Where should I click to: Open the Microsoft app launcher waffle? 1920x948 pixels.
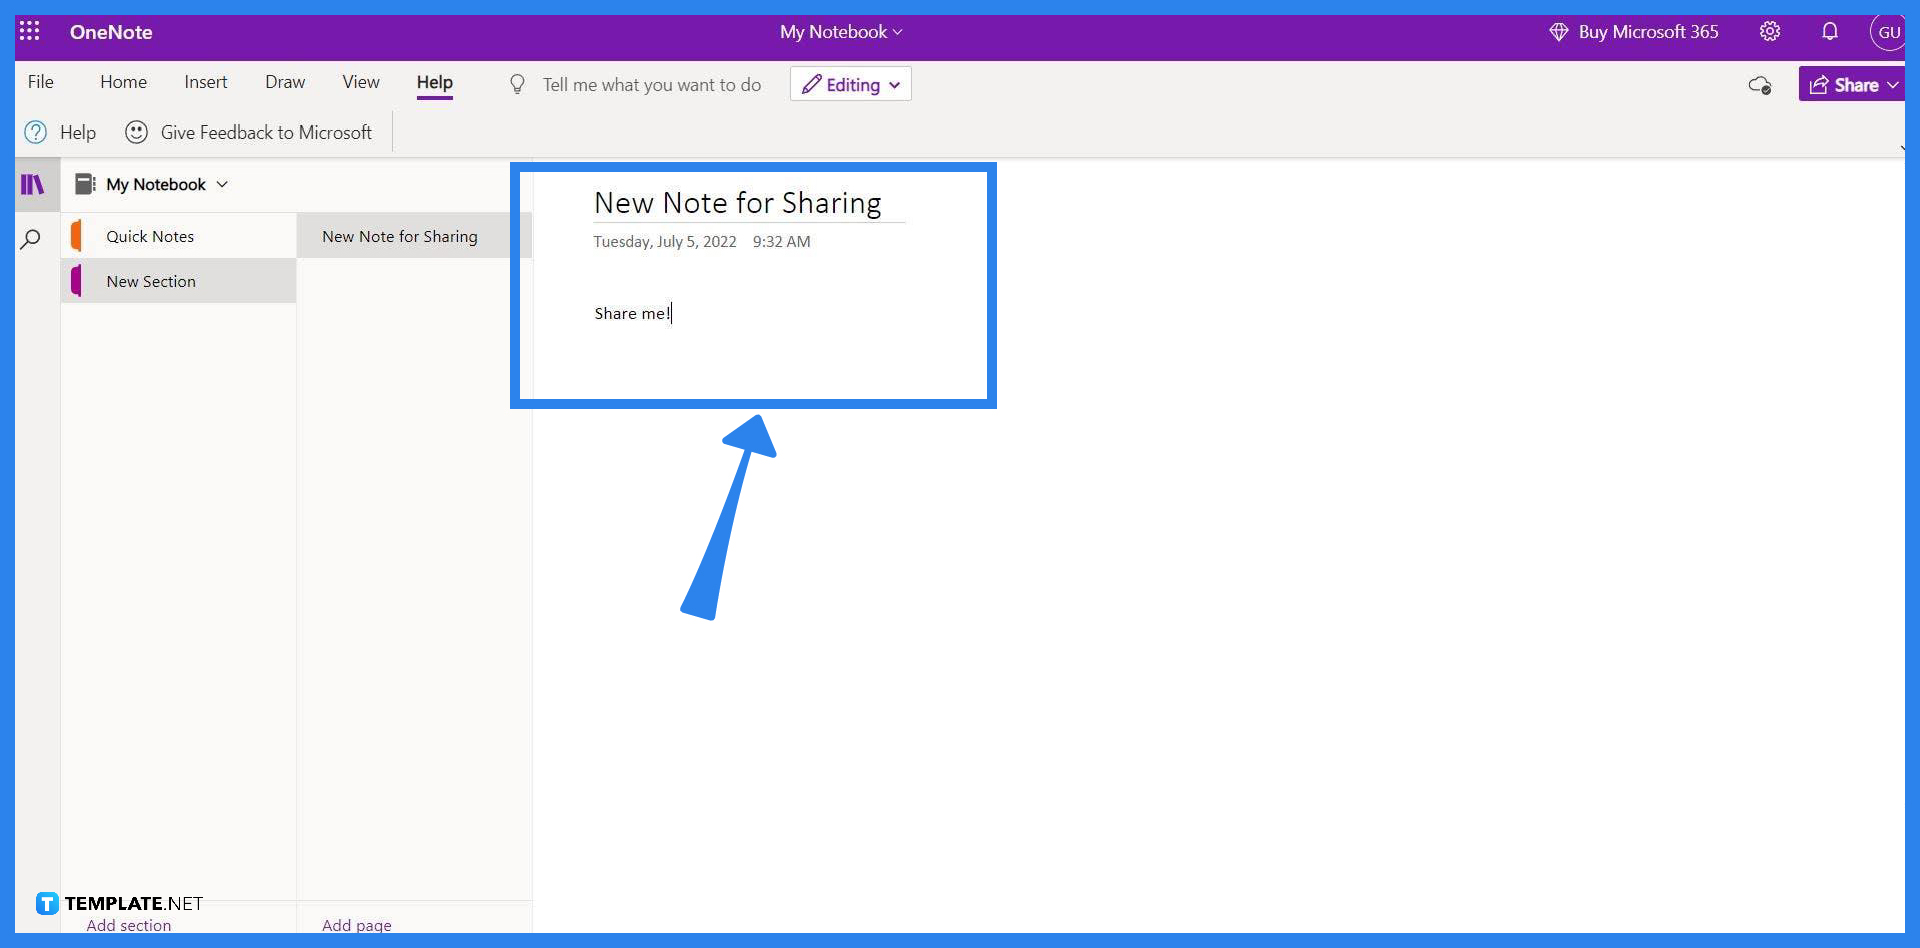(29, 31)
